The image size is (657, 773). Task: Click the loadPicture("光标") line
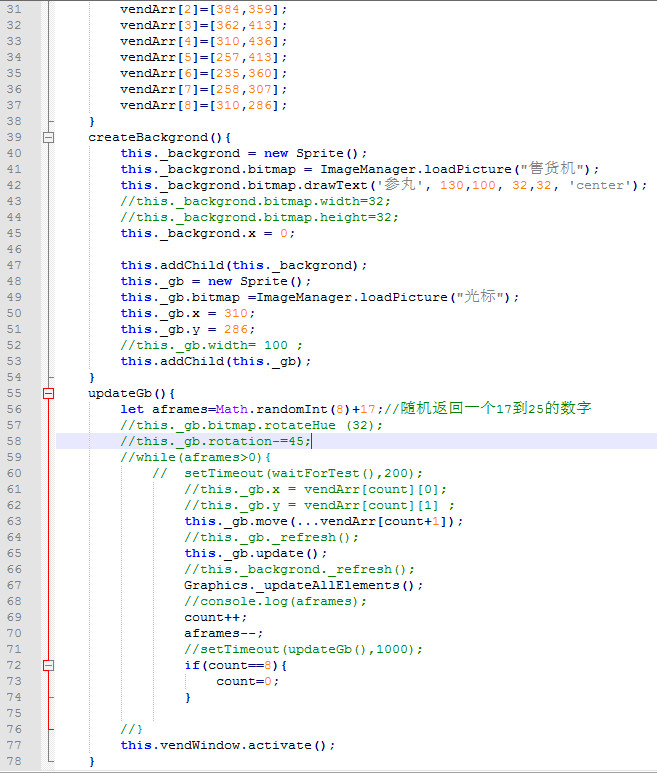click(x=319, y=297)
